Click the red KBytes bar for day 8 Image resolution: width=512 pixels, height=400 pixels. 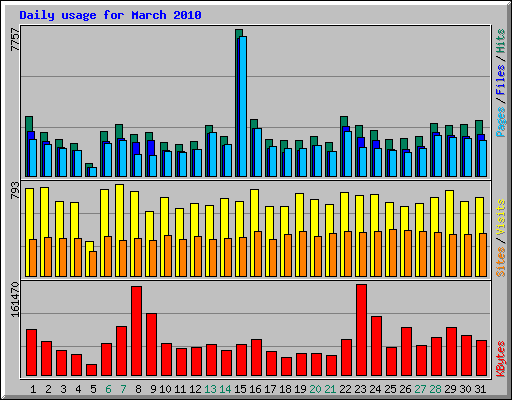[137, 331]
